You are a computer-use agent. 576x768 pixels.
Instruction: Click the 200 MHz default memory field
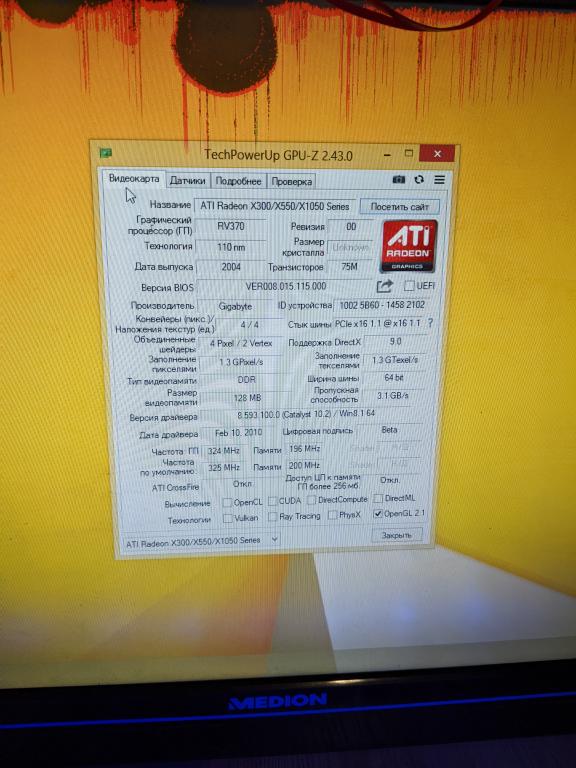304,465
